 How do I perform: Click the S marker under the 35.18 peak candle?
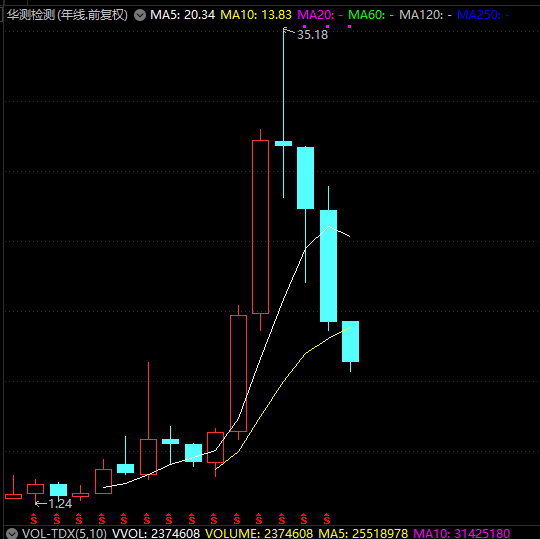coord(282,519)
